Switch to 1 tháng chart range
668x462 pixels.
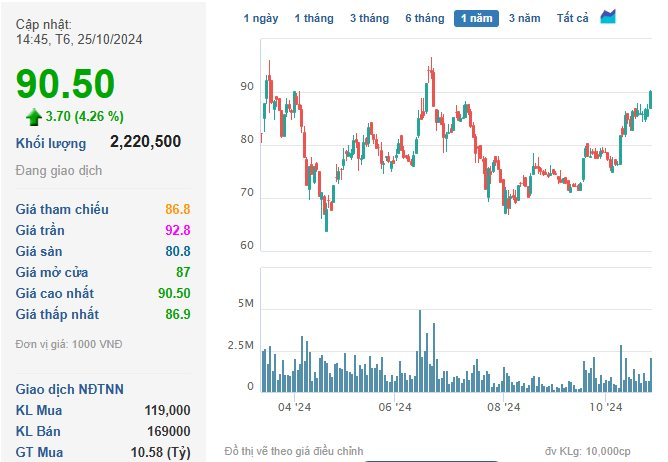315,18
